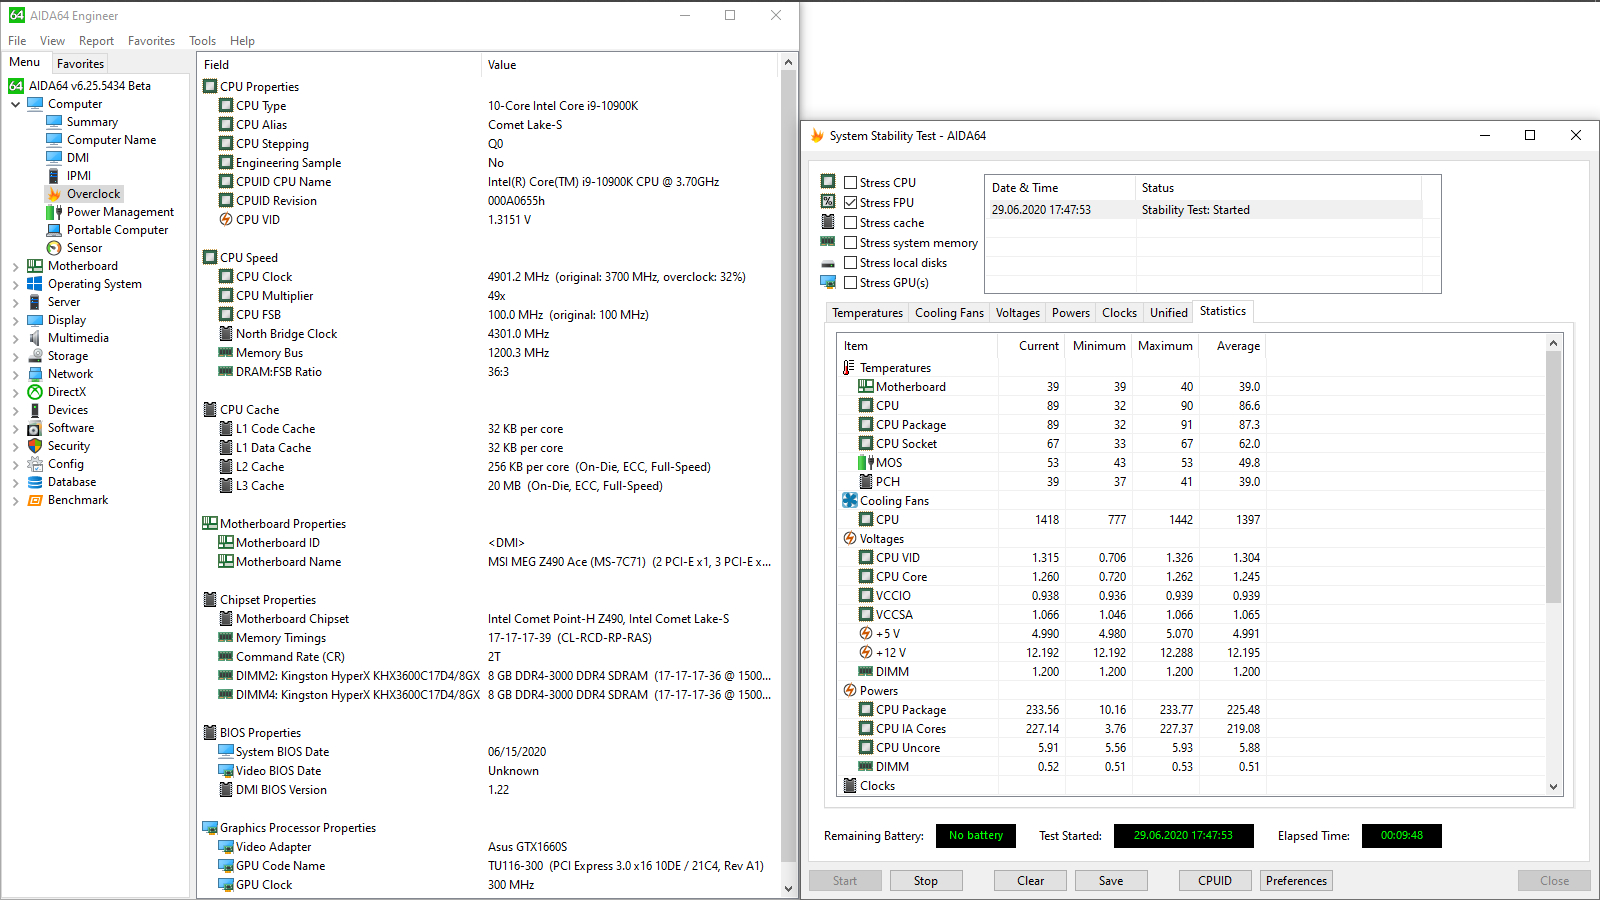
Task: Click the Cooling Fans icon in Statistics
Action: click(850, 500)
